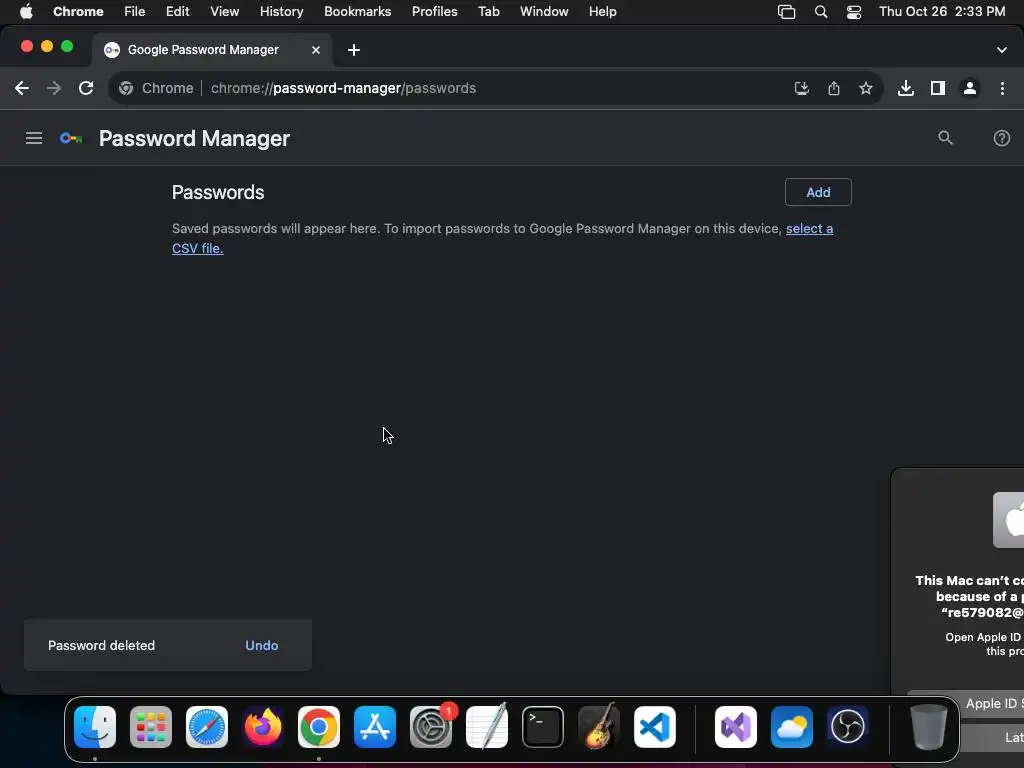Open App Store from the Dock
The height and width of the screenshot is (768, 1024).
[x=375, y=726]
